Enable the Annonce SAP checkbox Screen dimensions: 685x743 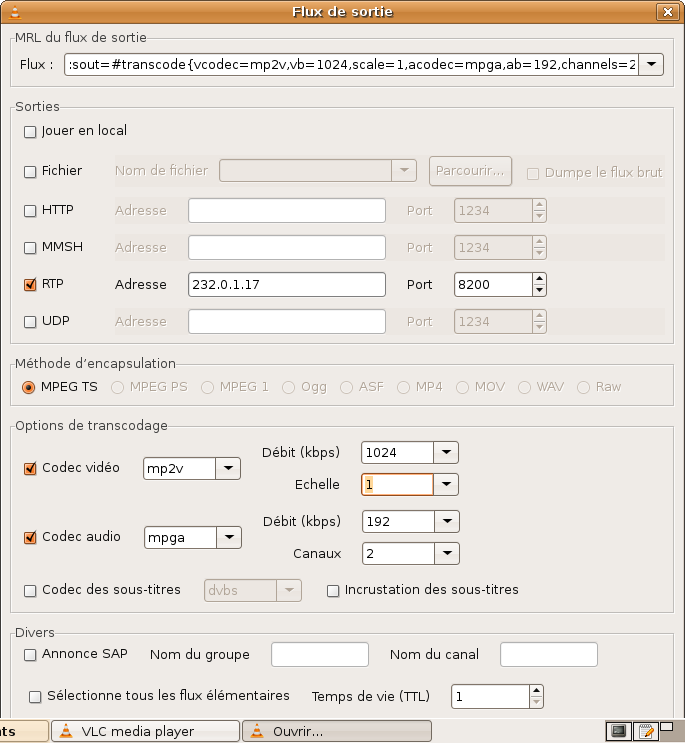point(30,655)
